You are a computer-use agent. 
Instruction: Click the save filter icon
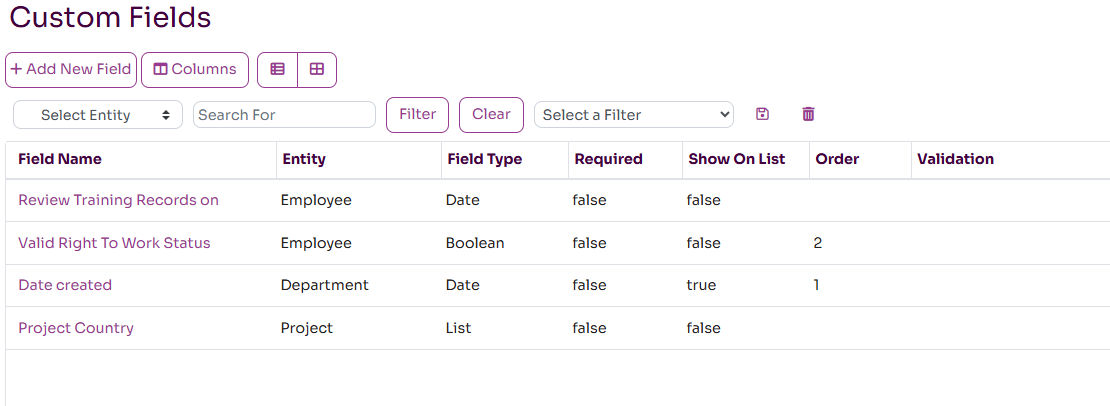coord(763,115)
